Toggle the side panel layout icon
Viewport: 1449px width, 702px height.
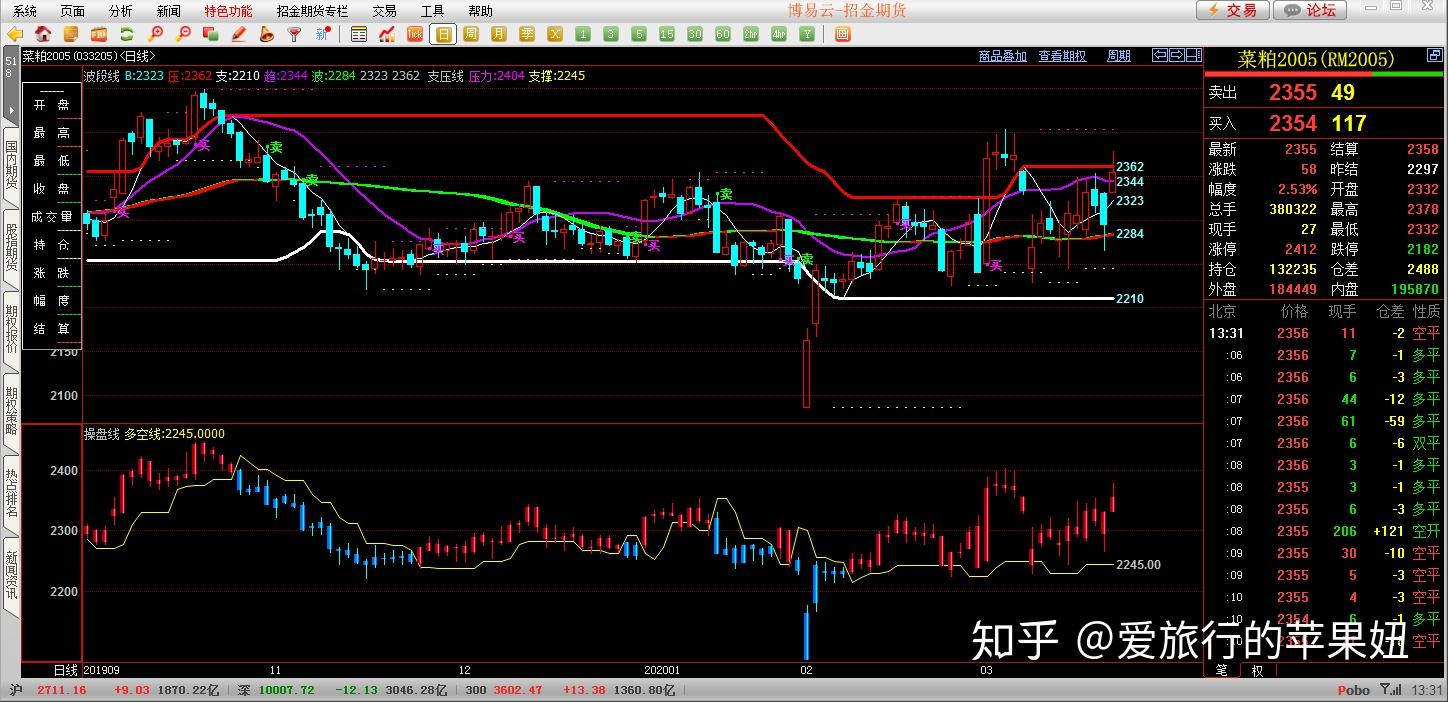(1194, 55)
